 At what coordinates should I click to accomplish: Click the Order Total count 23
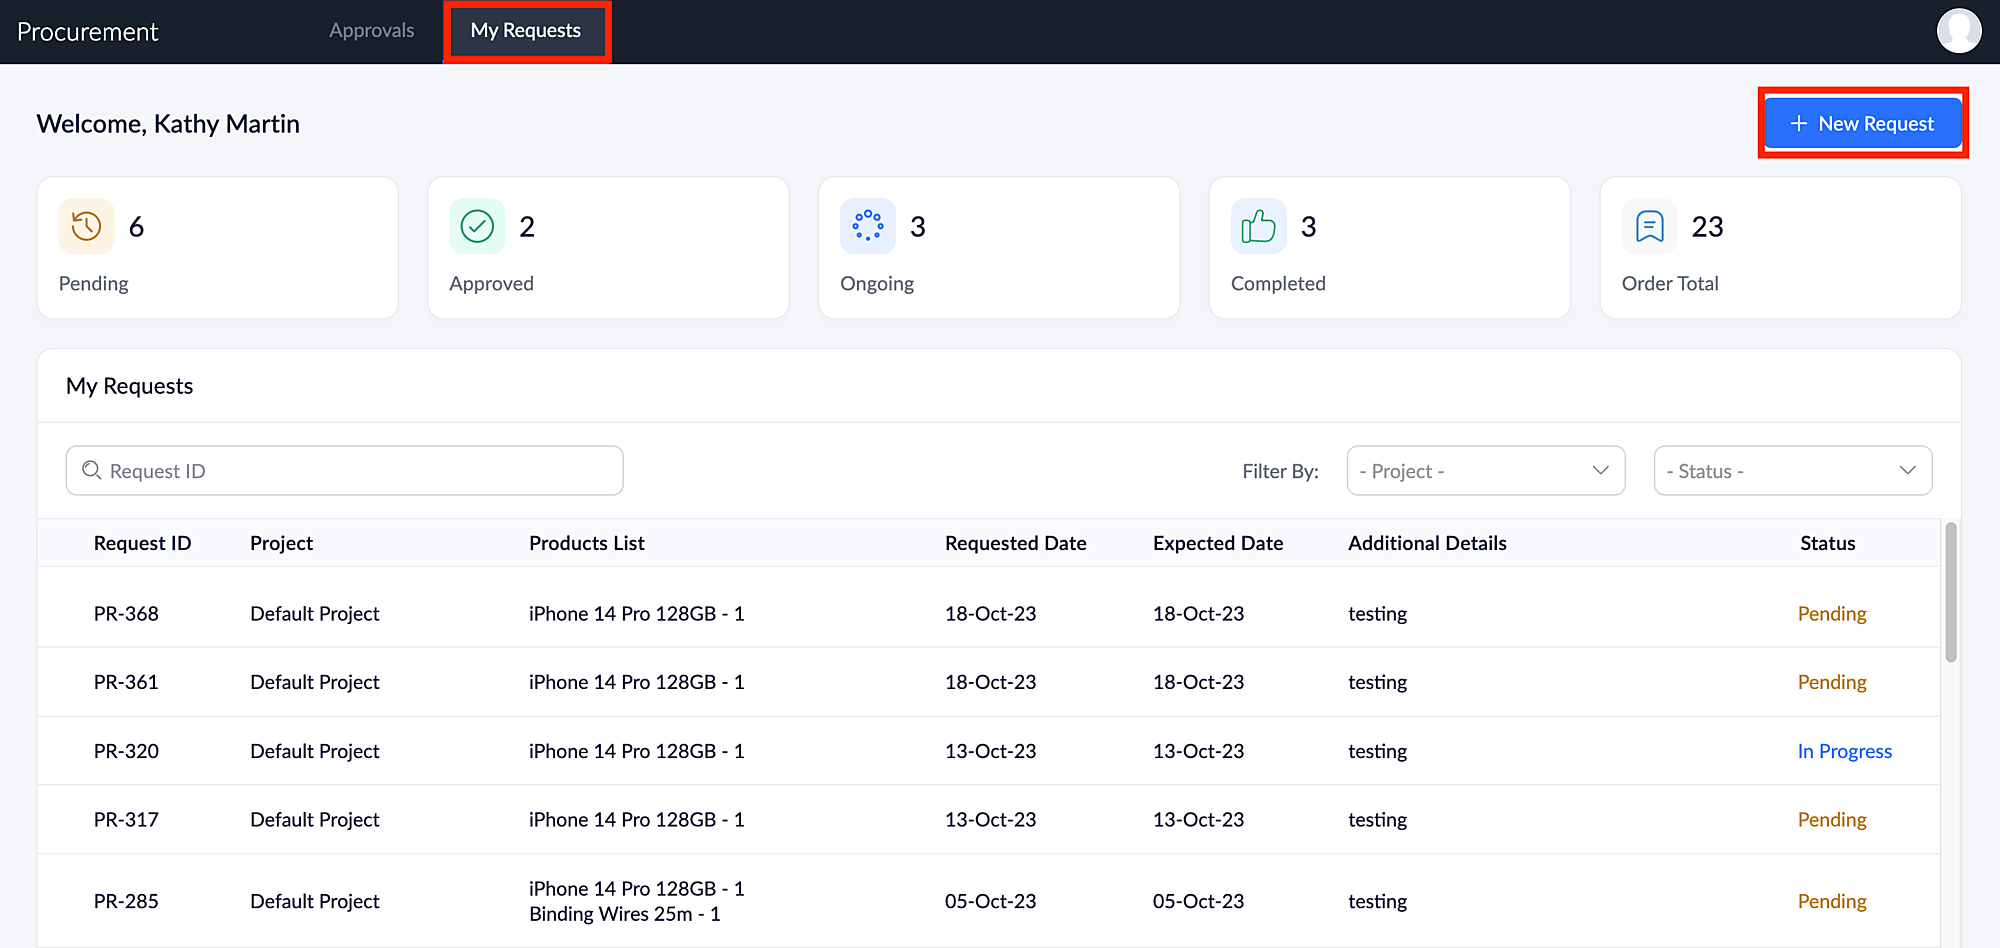(1708, 227)
